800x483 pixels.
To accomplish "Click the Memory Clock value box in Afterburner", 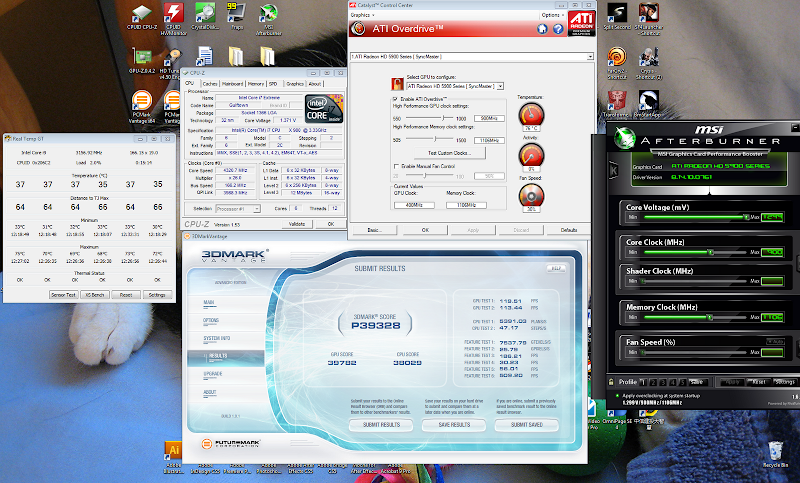I will coord(772,317).
